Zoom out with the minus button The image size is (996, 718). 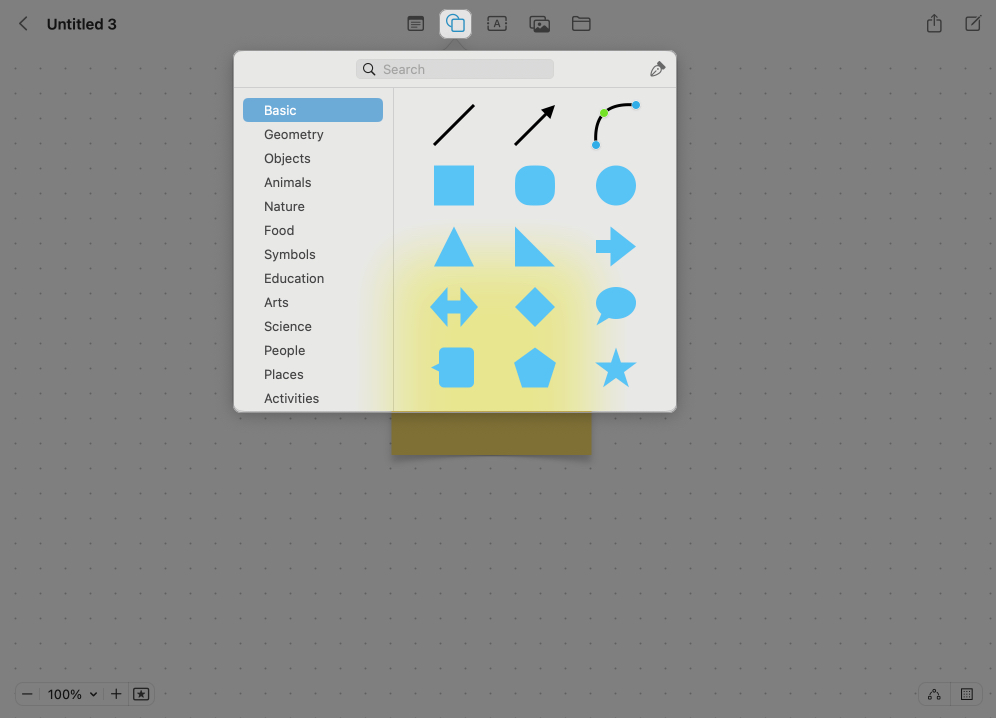click(x=27, y=694)
